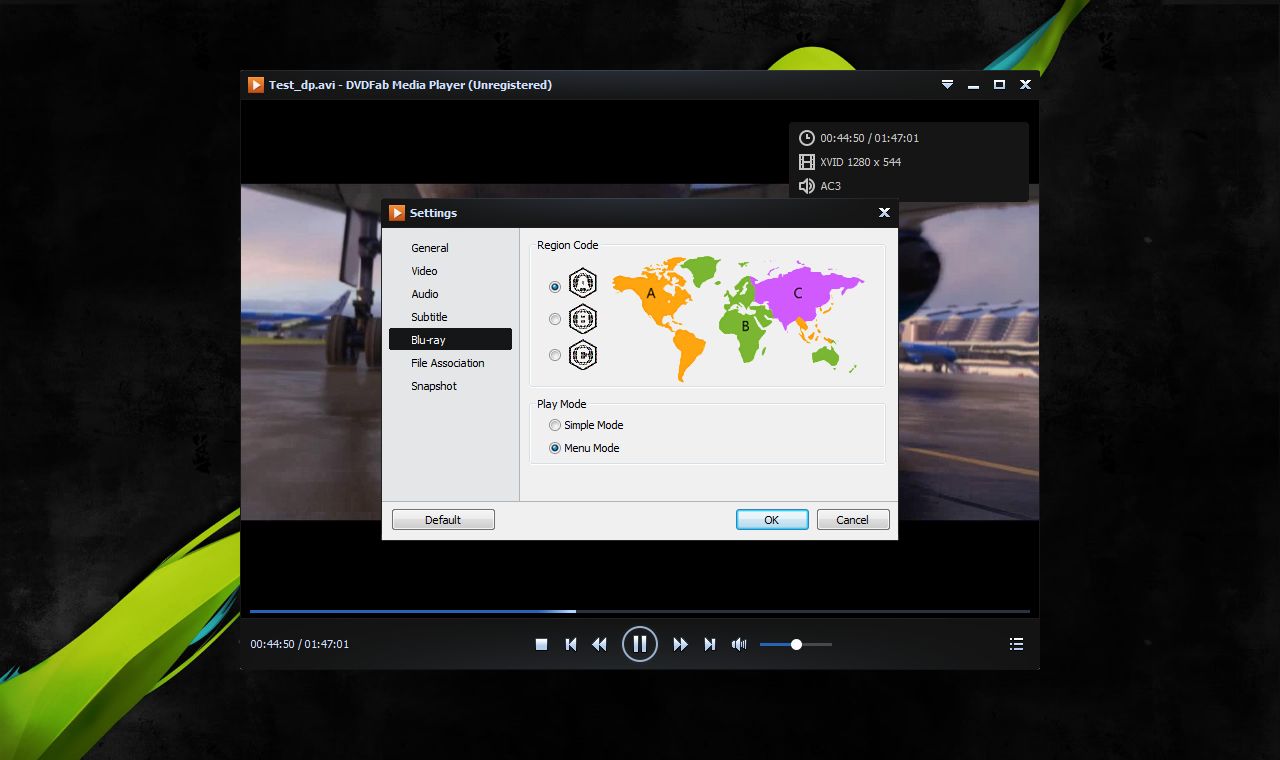Image resolution: width=1280 pixels, height=760 pixels.
Task: Choose Menu Mode play mode
Action: 585,448
